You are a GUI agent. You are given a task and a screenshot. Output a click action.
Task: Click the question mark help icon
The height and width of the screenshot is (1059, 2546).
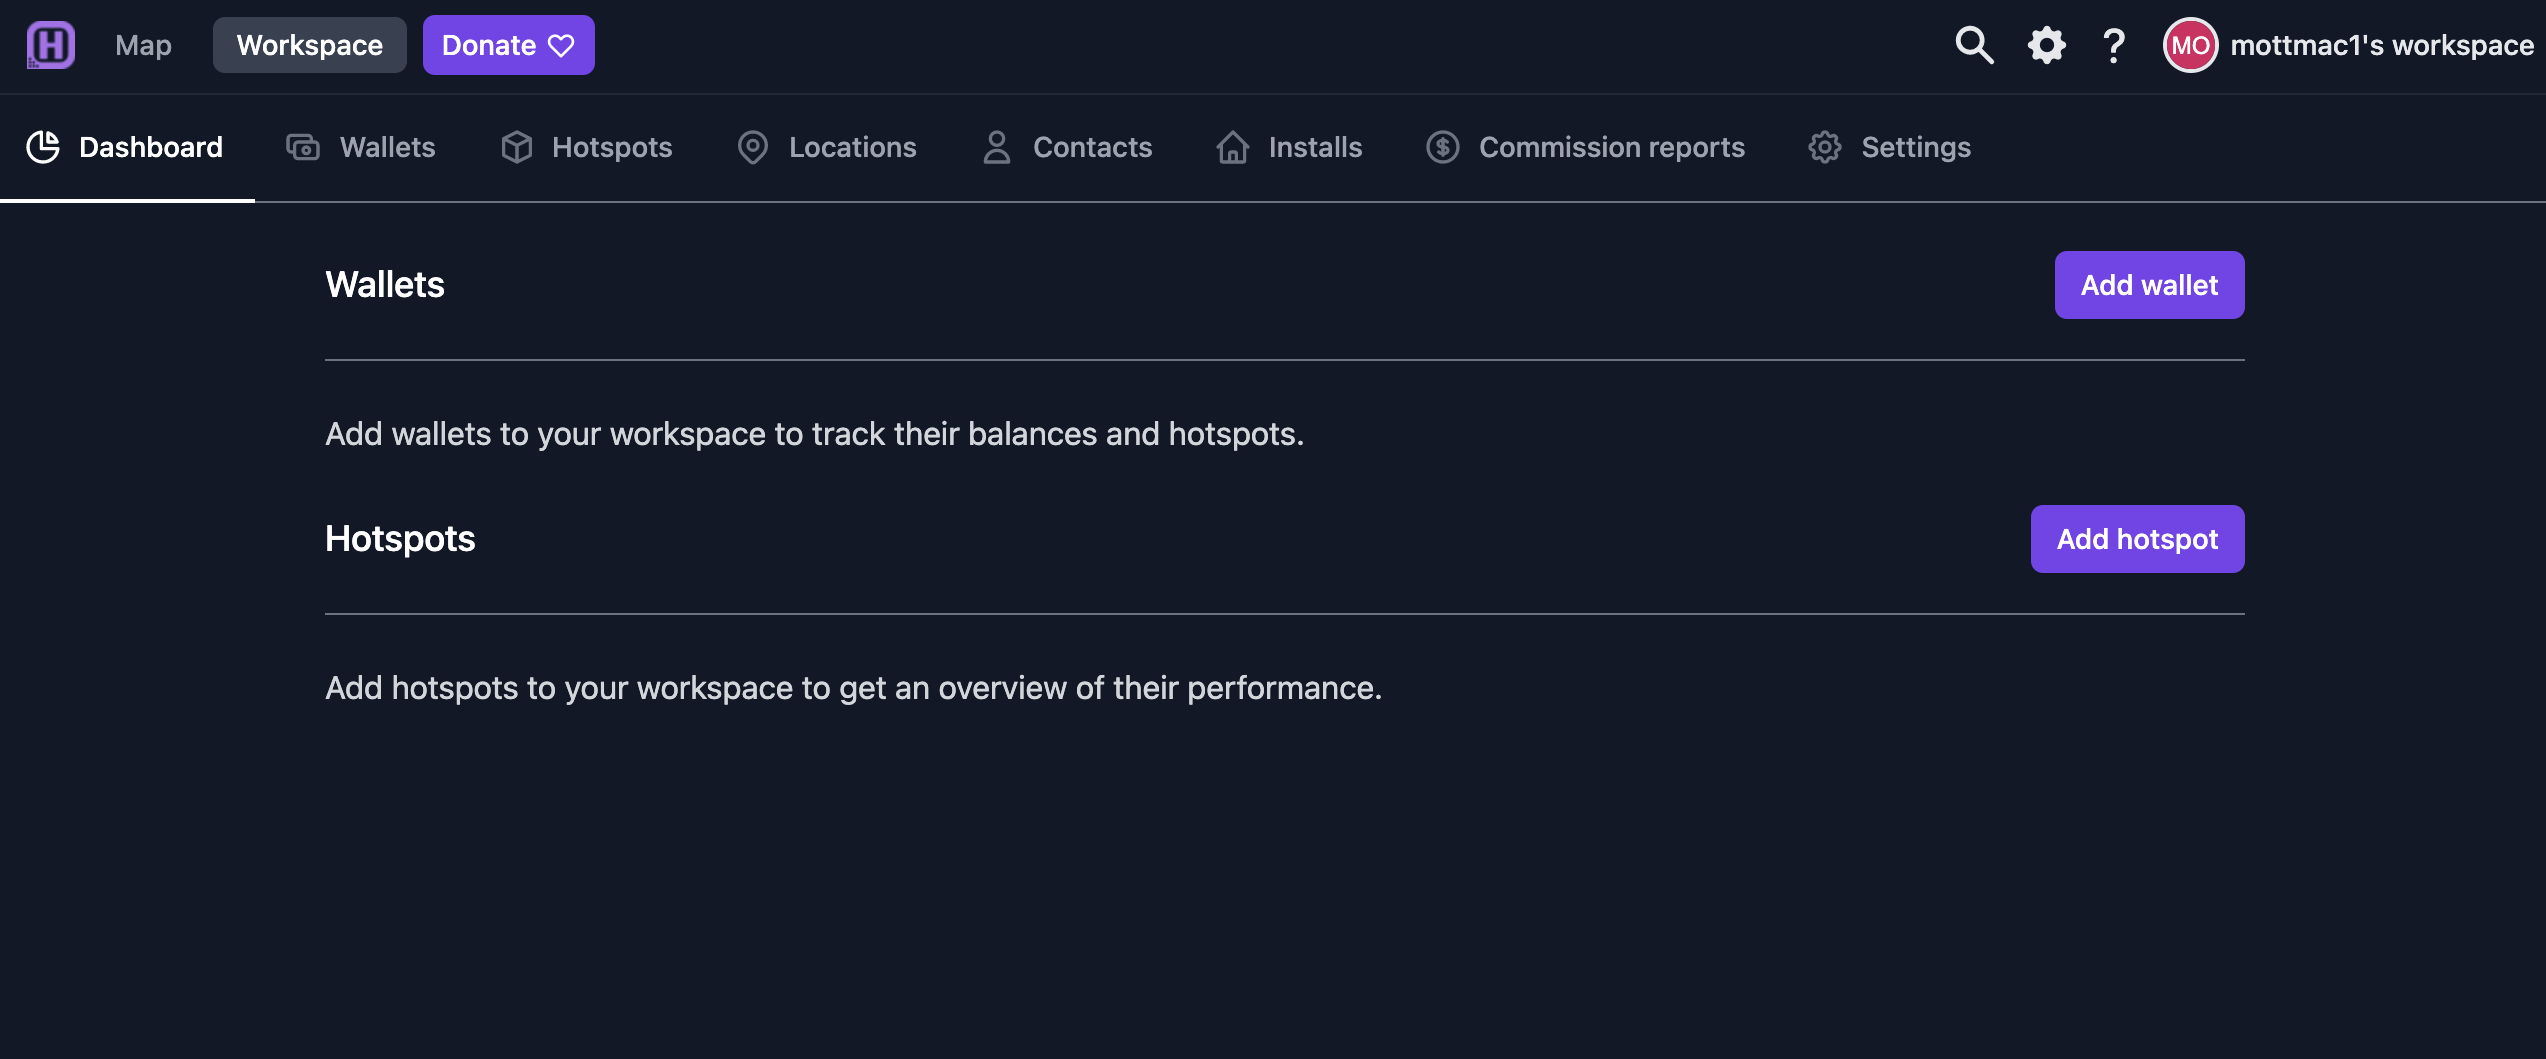pos(2113,45)
